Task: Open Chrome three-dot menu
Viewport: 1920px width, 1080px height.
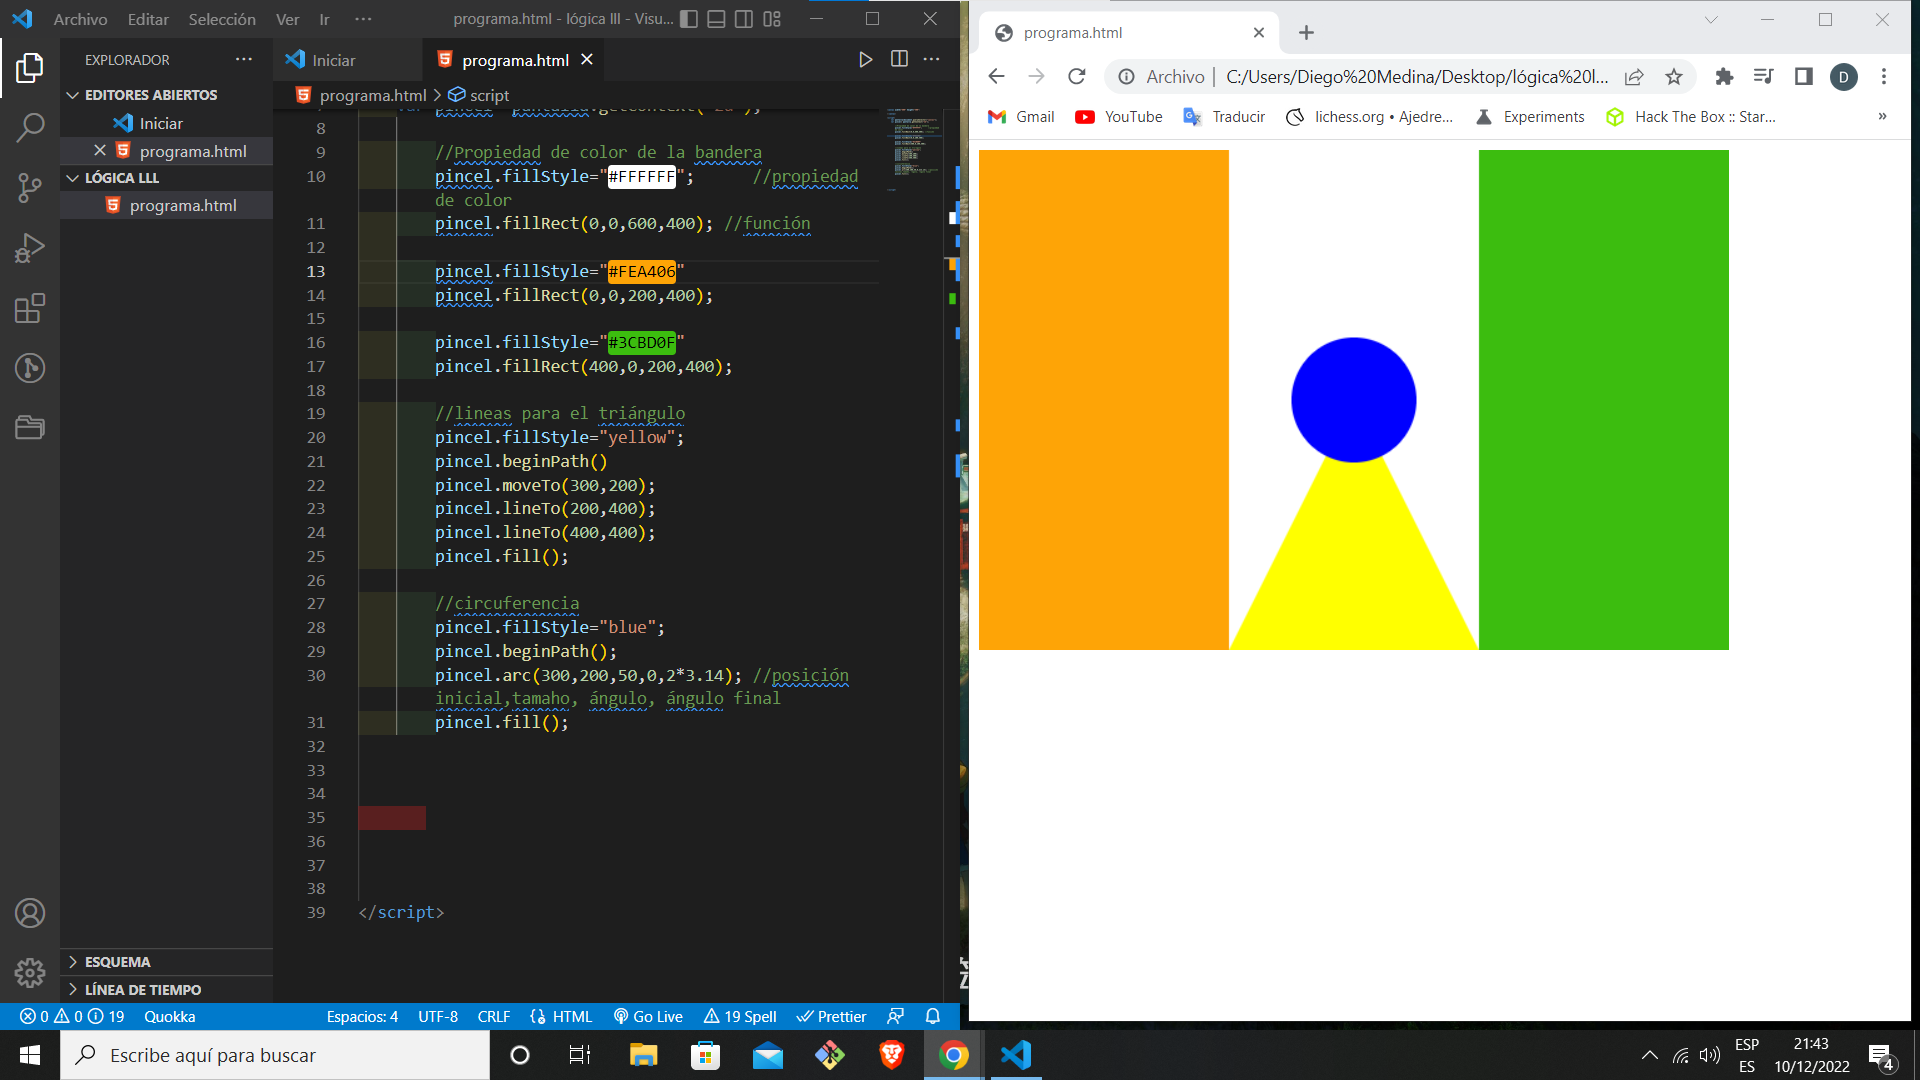Action: point(1884,77)
